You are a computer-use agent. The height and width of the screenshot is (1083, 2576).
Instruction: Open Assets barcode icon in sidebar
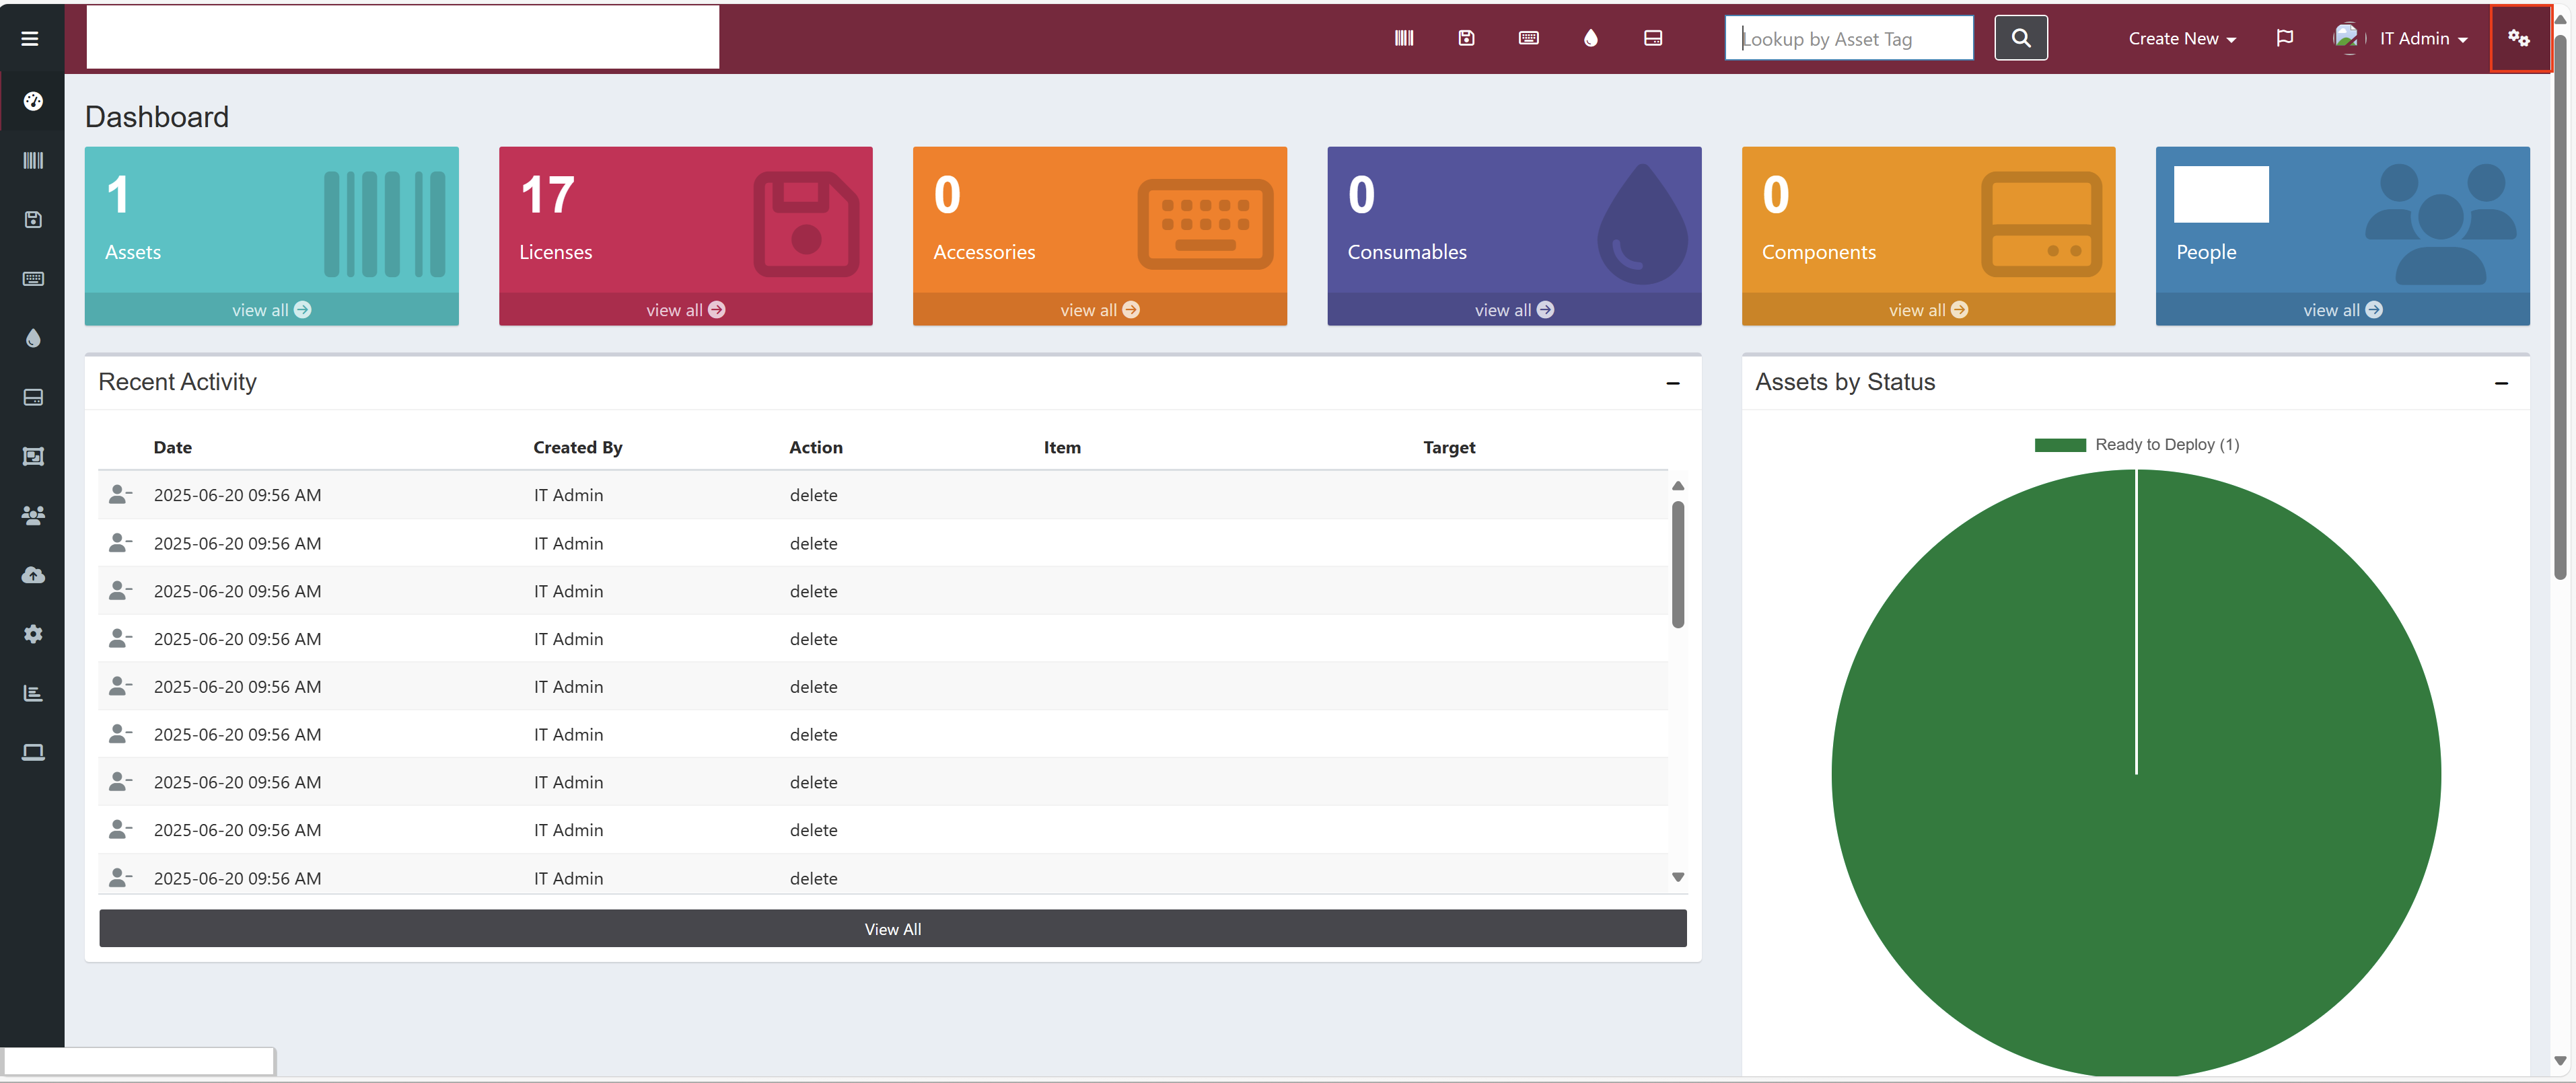click(33, 160)
